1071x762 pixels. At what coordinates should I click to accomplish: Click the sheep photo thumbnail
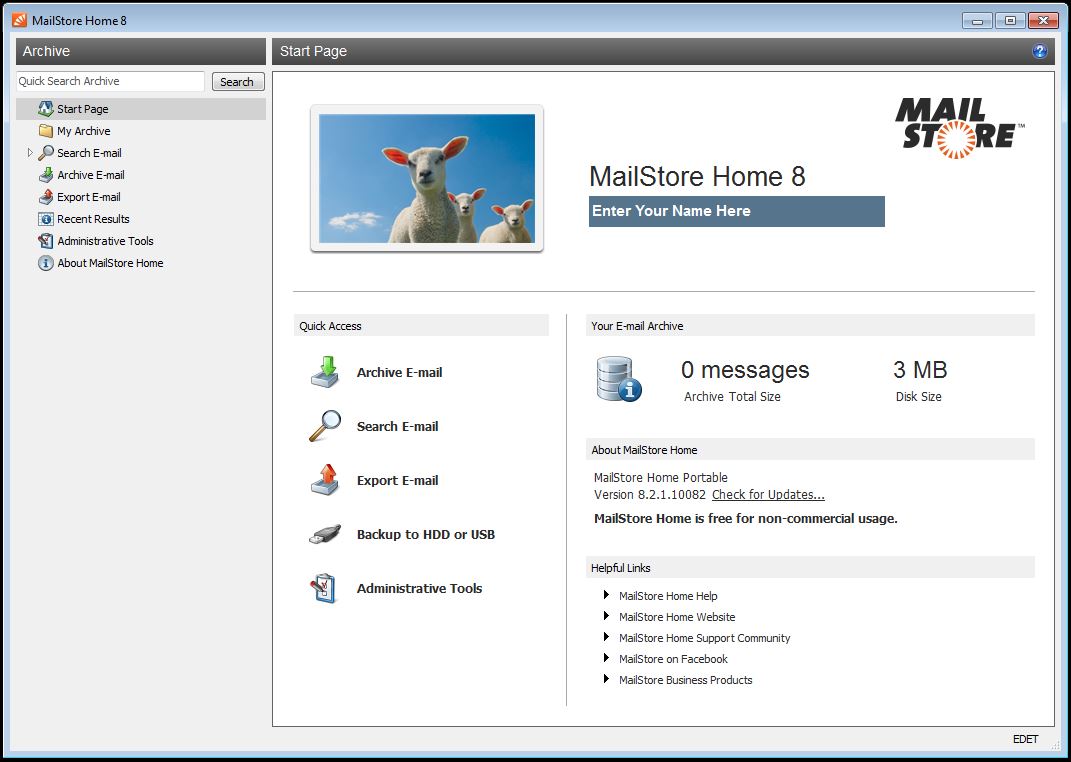427,178
